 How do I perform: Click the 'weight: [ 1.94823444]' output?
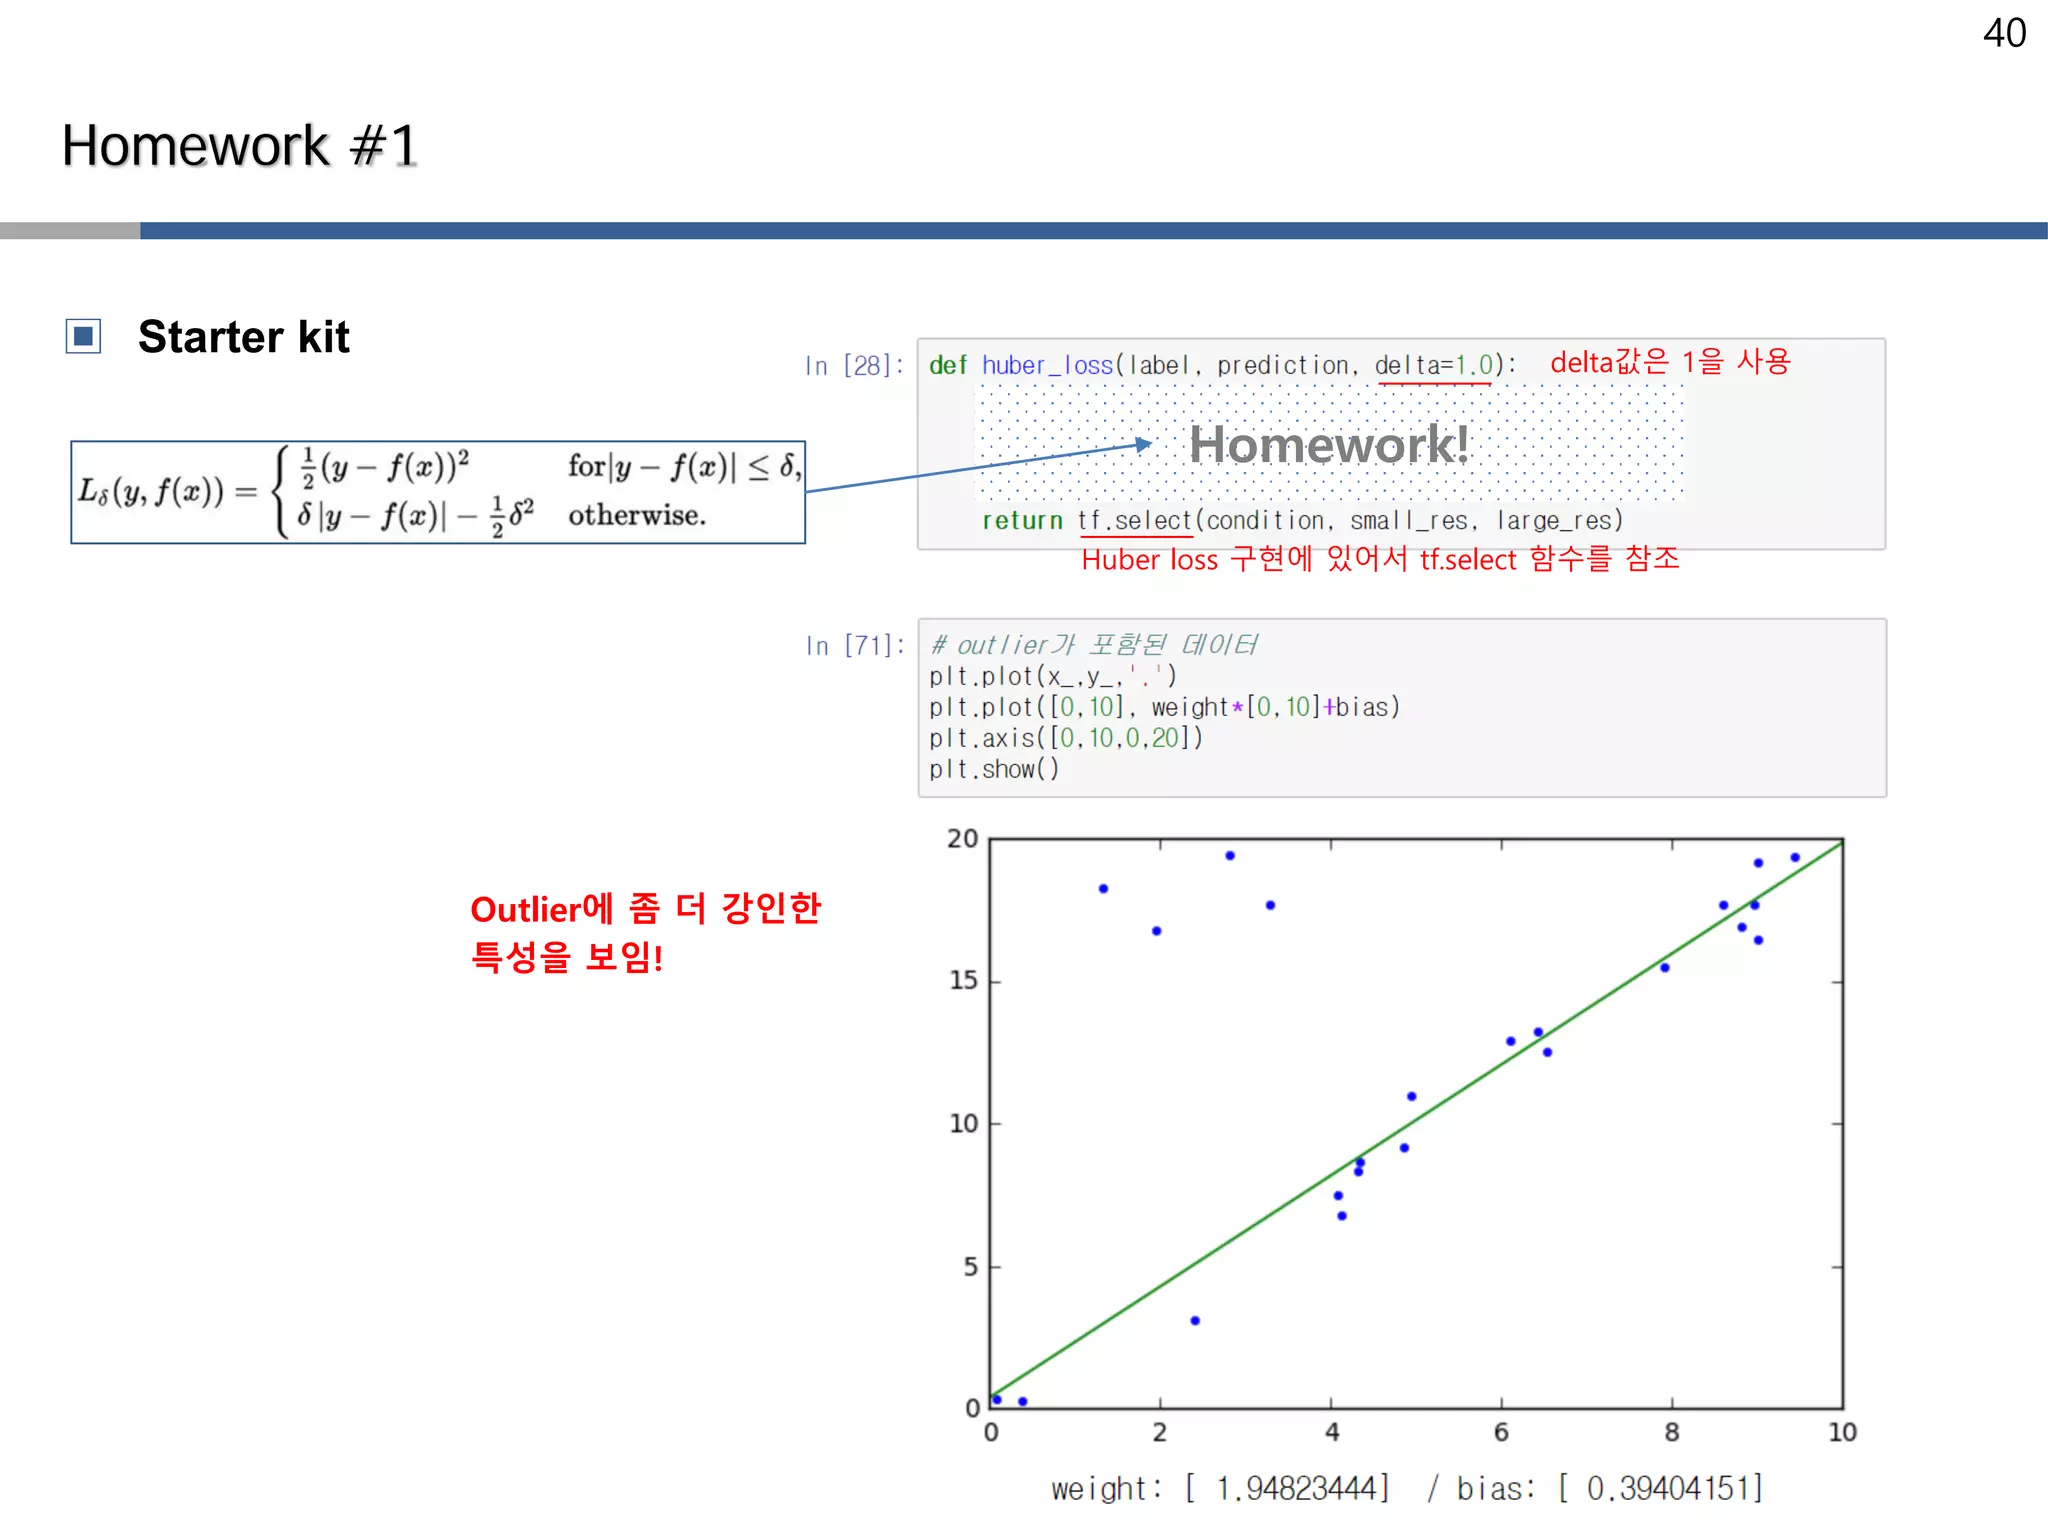tap(1220, 1488)
